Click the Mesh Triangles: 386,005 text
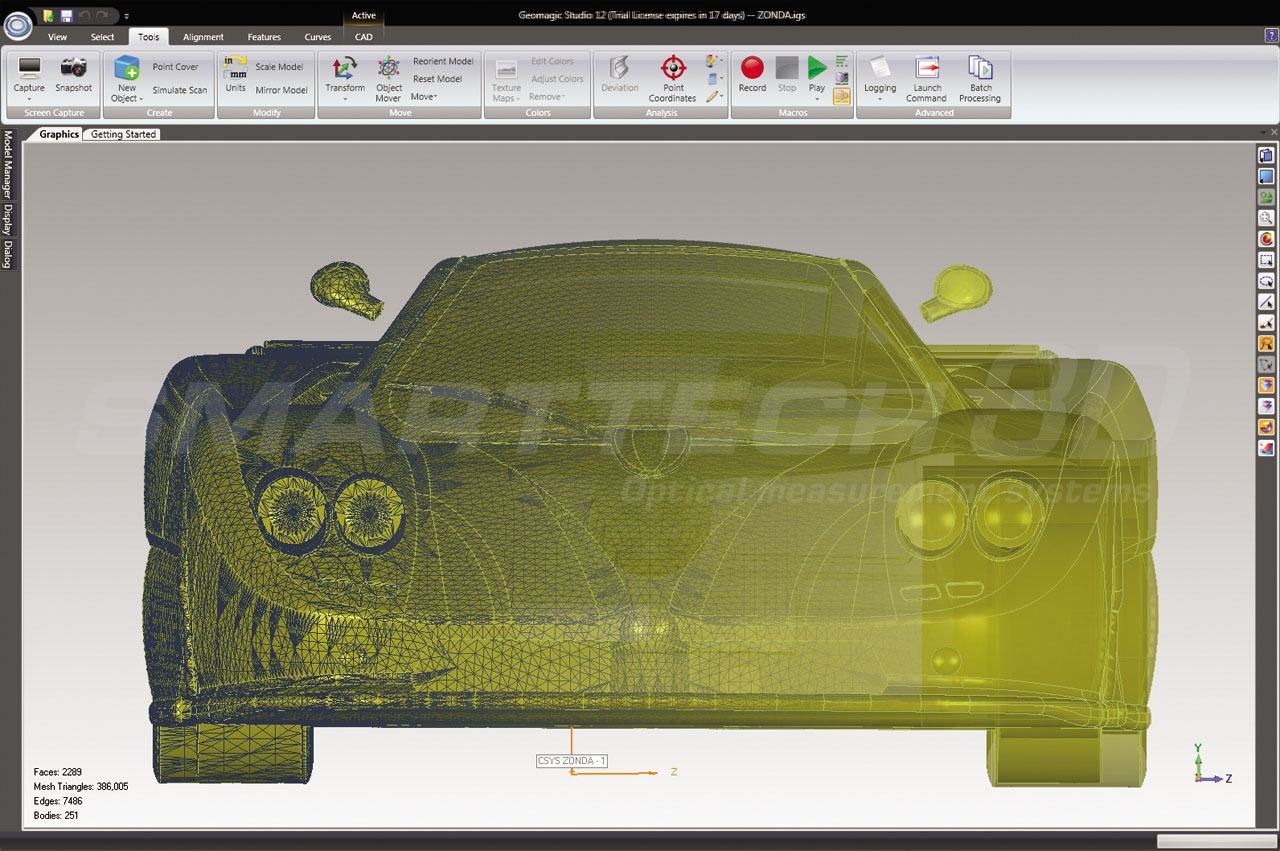 tap(81, 787)
